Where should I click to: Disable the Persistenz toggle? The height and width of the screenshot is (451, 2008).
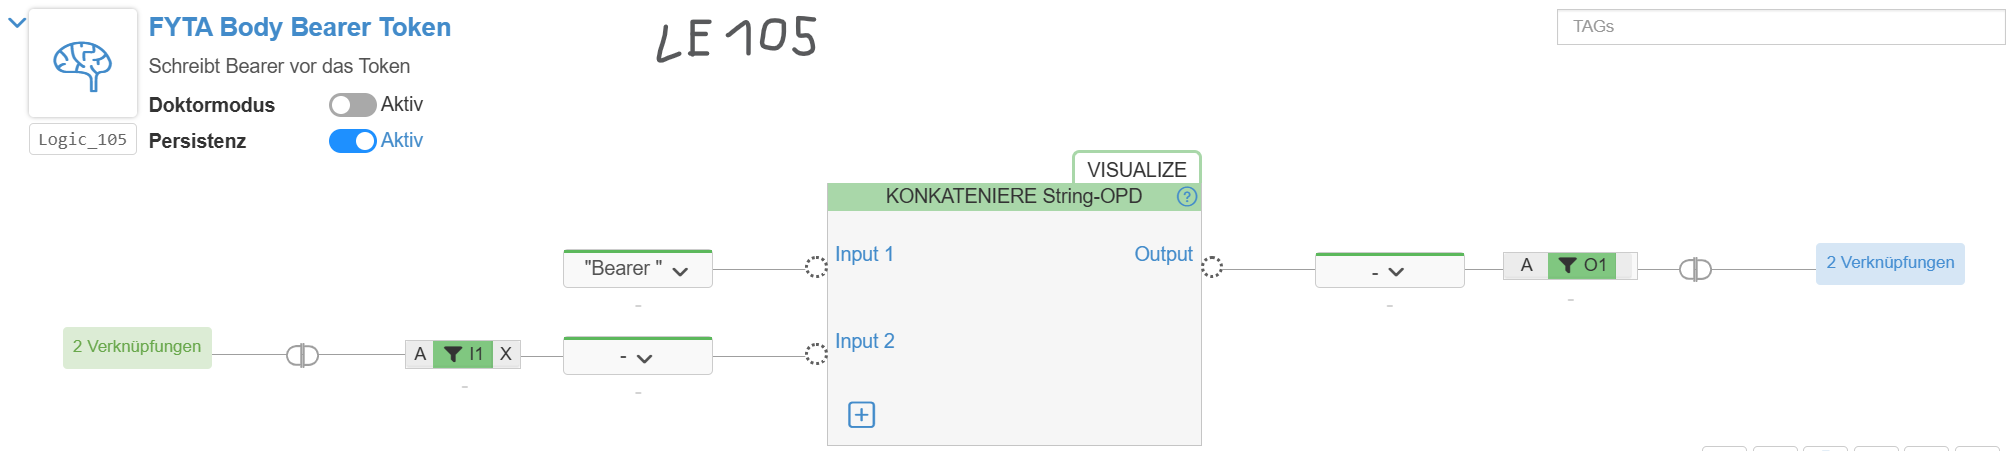pos(352,141)
